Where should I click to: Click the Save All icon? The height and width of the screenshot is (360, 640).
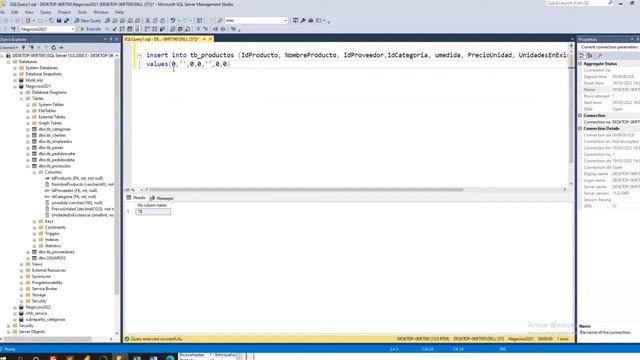[x=67, y=20]
